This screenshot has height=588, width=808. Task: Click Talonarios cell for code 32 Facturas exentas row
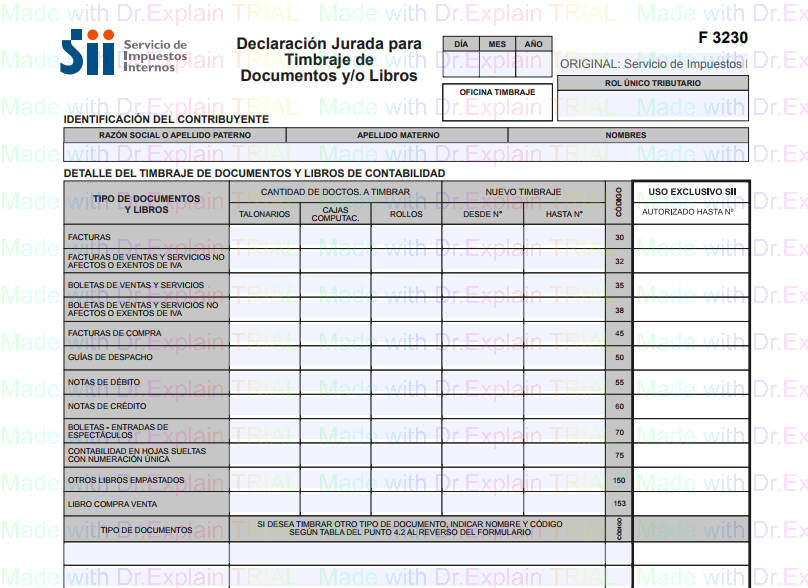[265, 261]
